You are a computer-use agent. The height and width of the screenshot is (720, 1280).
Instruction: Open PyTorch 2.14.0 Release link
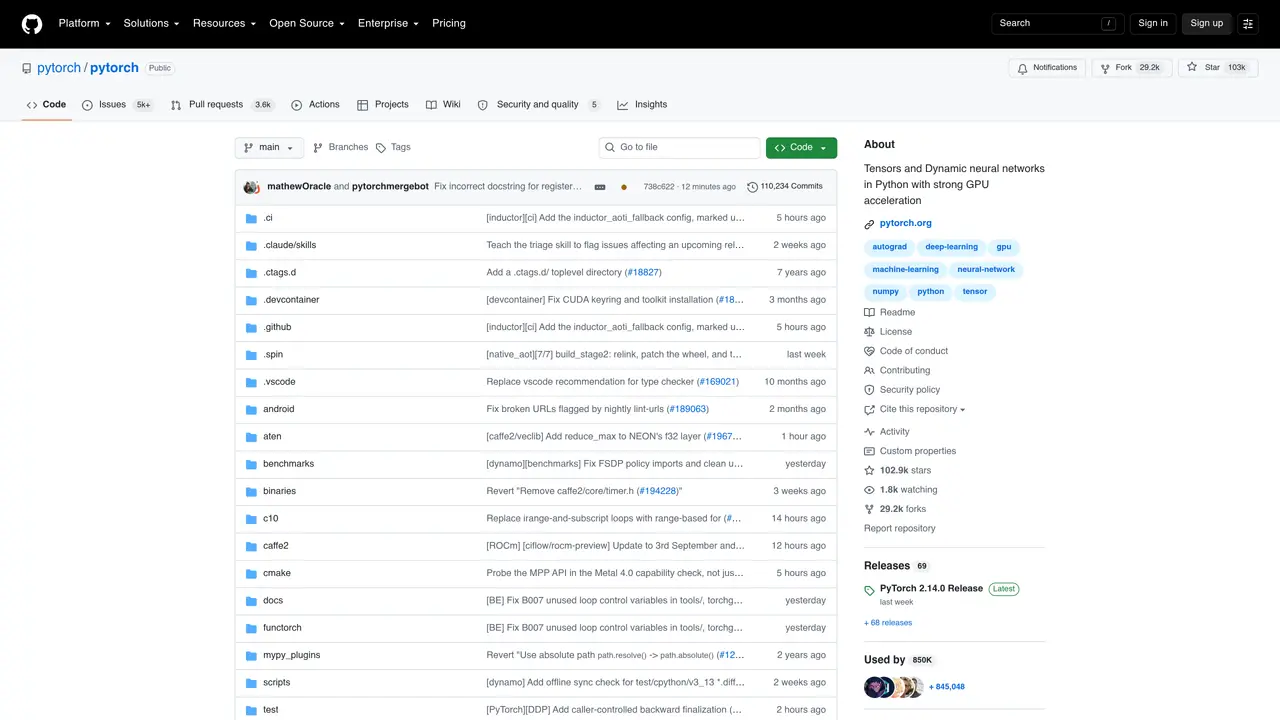pos(931,588)
